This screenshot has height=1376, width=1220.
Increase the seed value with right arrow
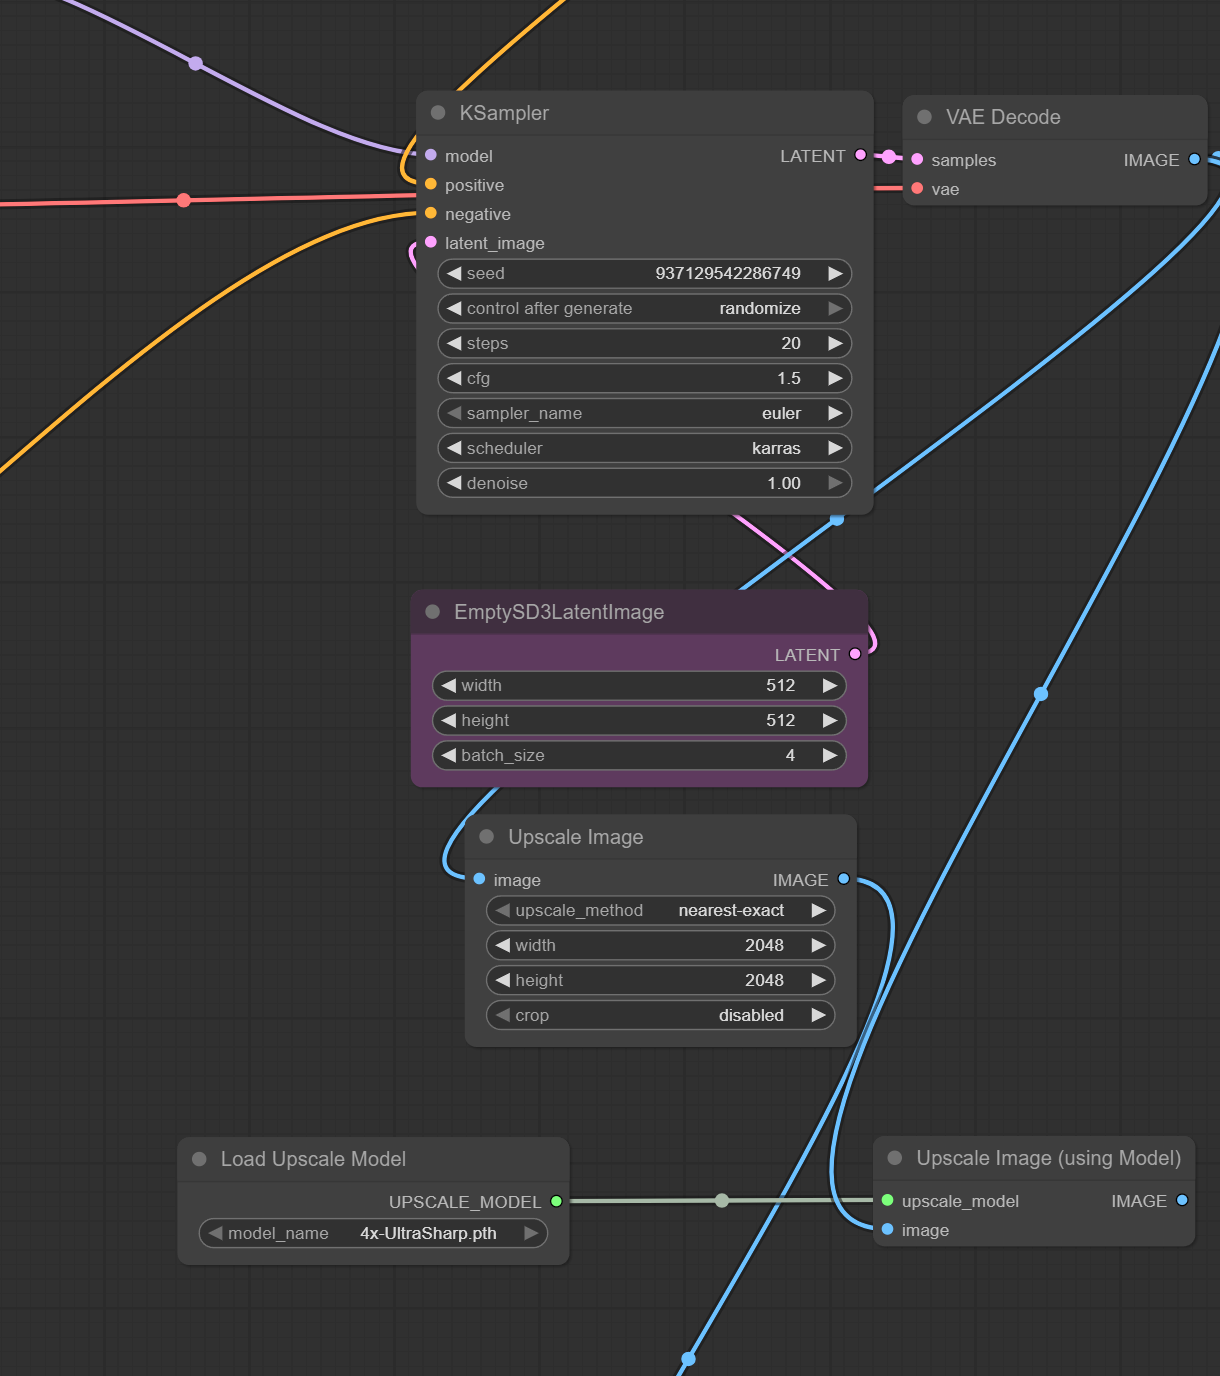click(835, 273)
